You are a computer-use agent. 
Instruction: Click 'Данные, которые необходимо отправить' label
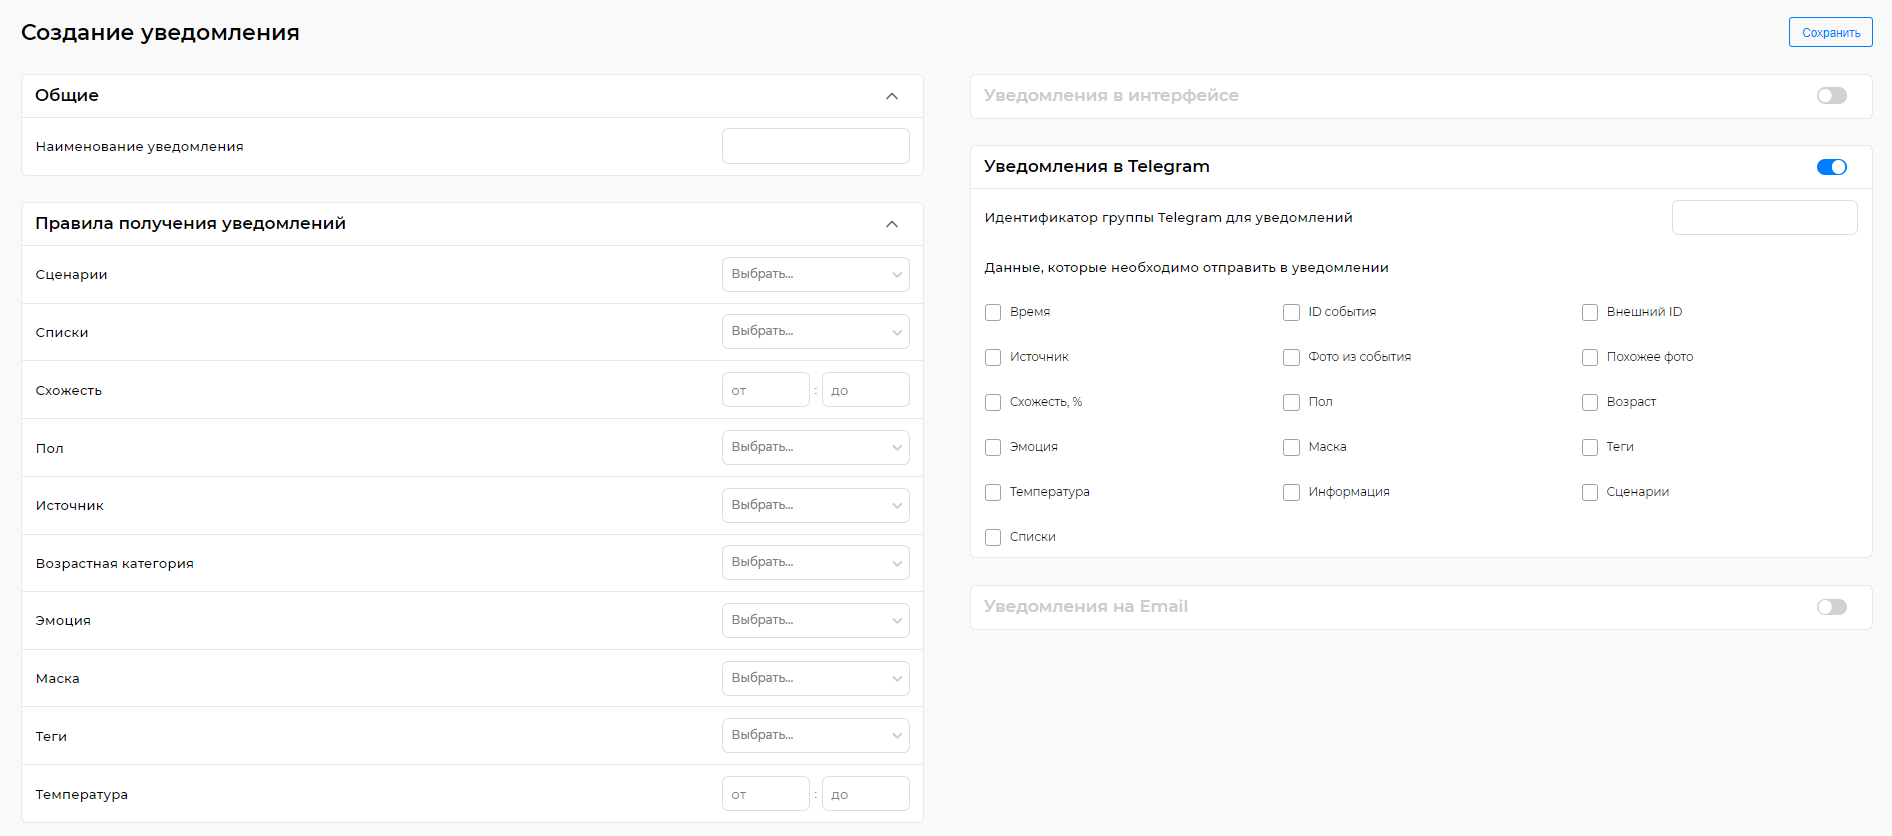tap(1186, 267)
